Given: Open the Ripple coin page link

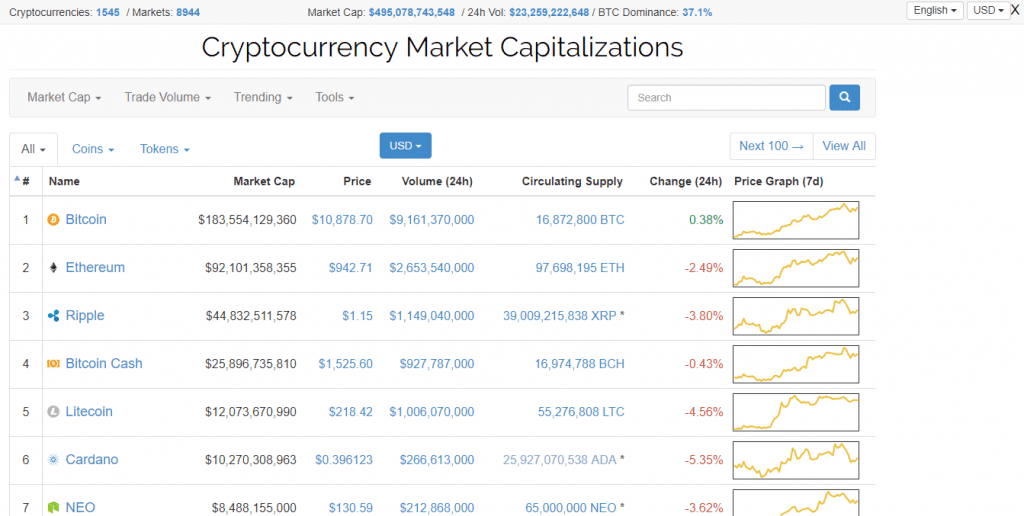Looking at the screenshot, I should 85,315.
